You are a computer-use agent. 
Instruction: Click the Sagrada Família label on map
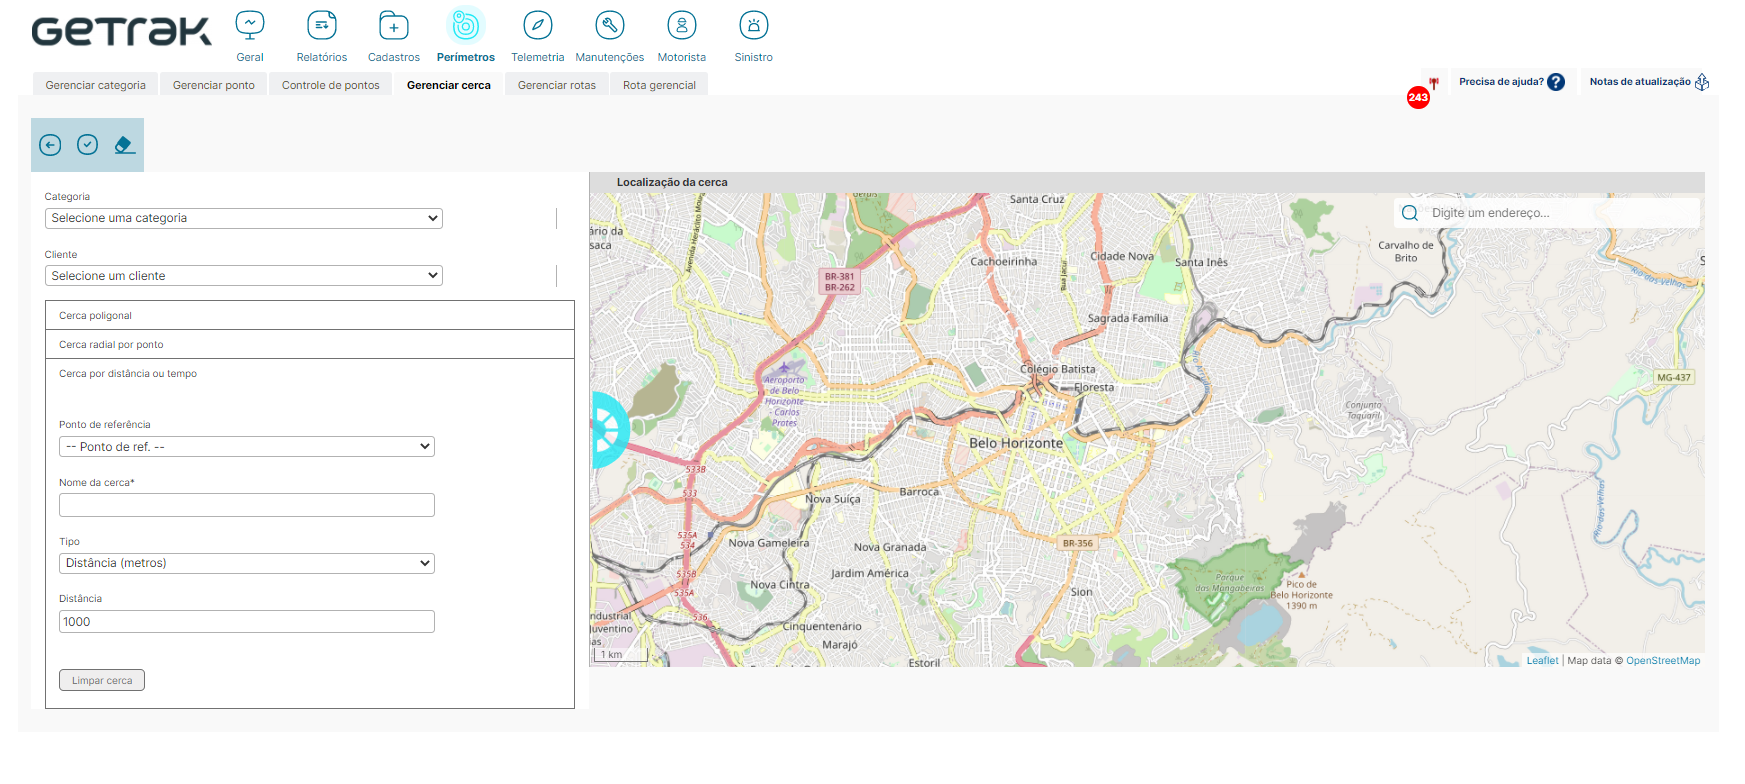(1128, 318)
